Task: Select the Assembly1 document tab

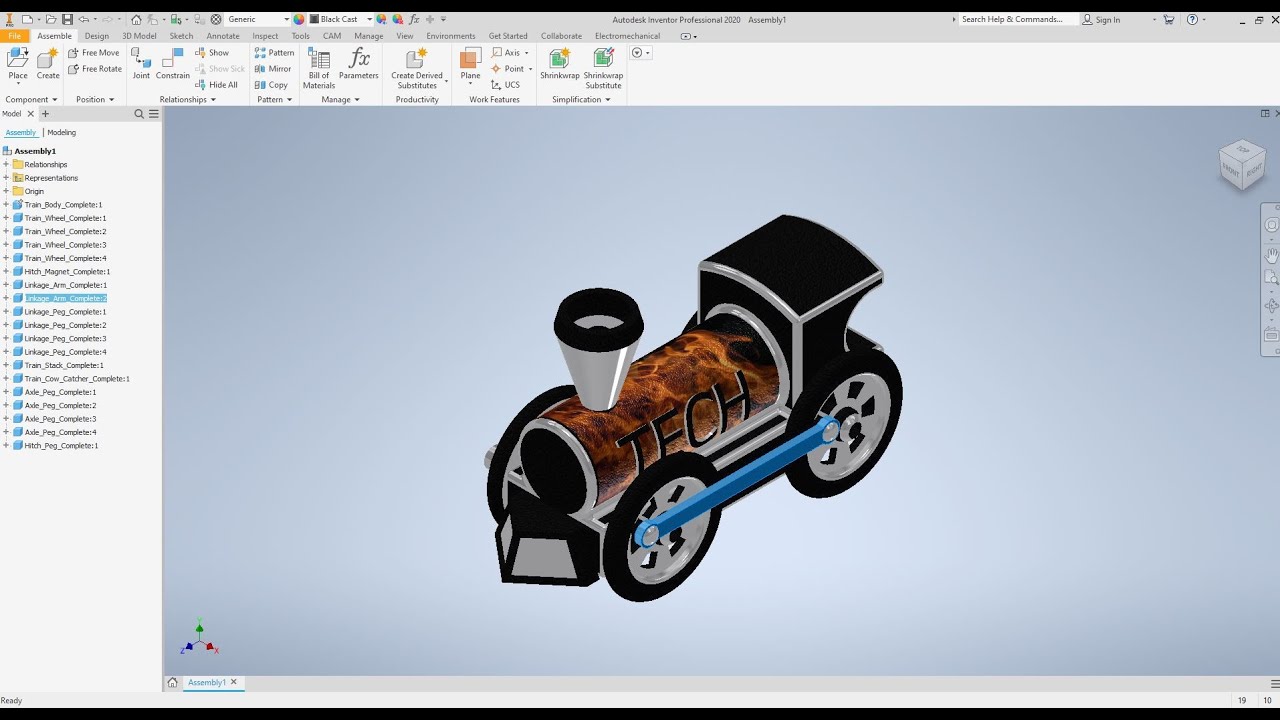Action: (x=207, y=682)
